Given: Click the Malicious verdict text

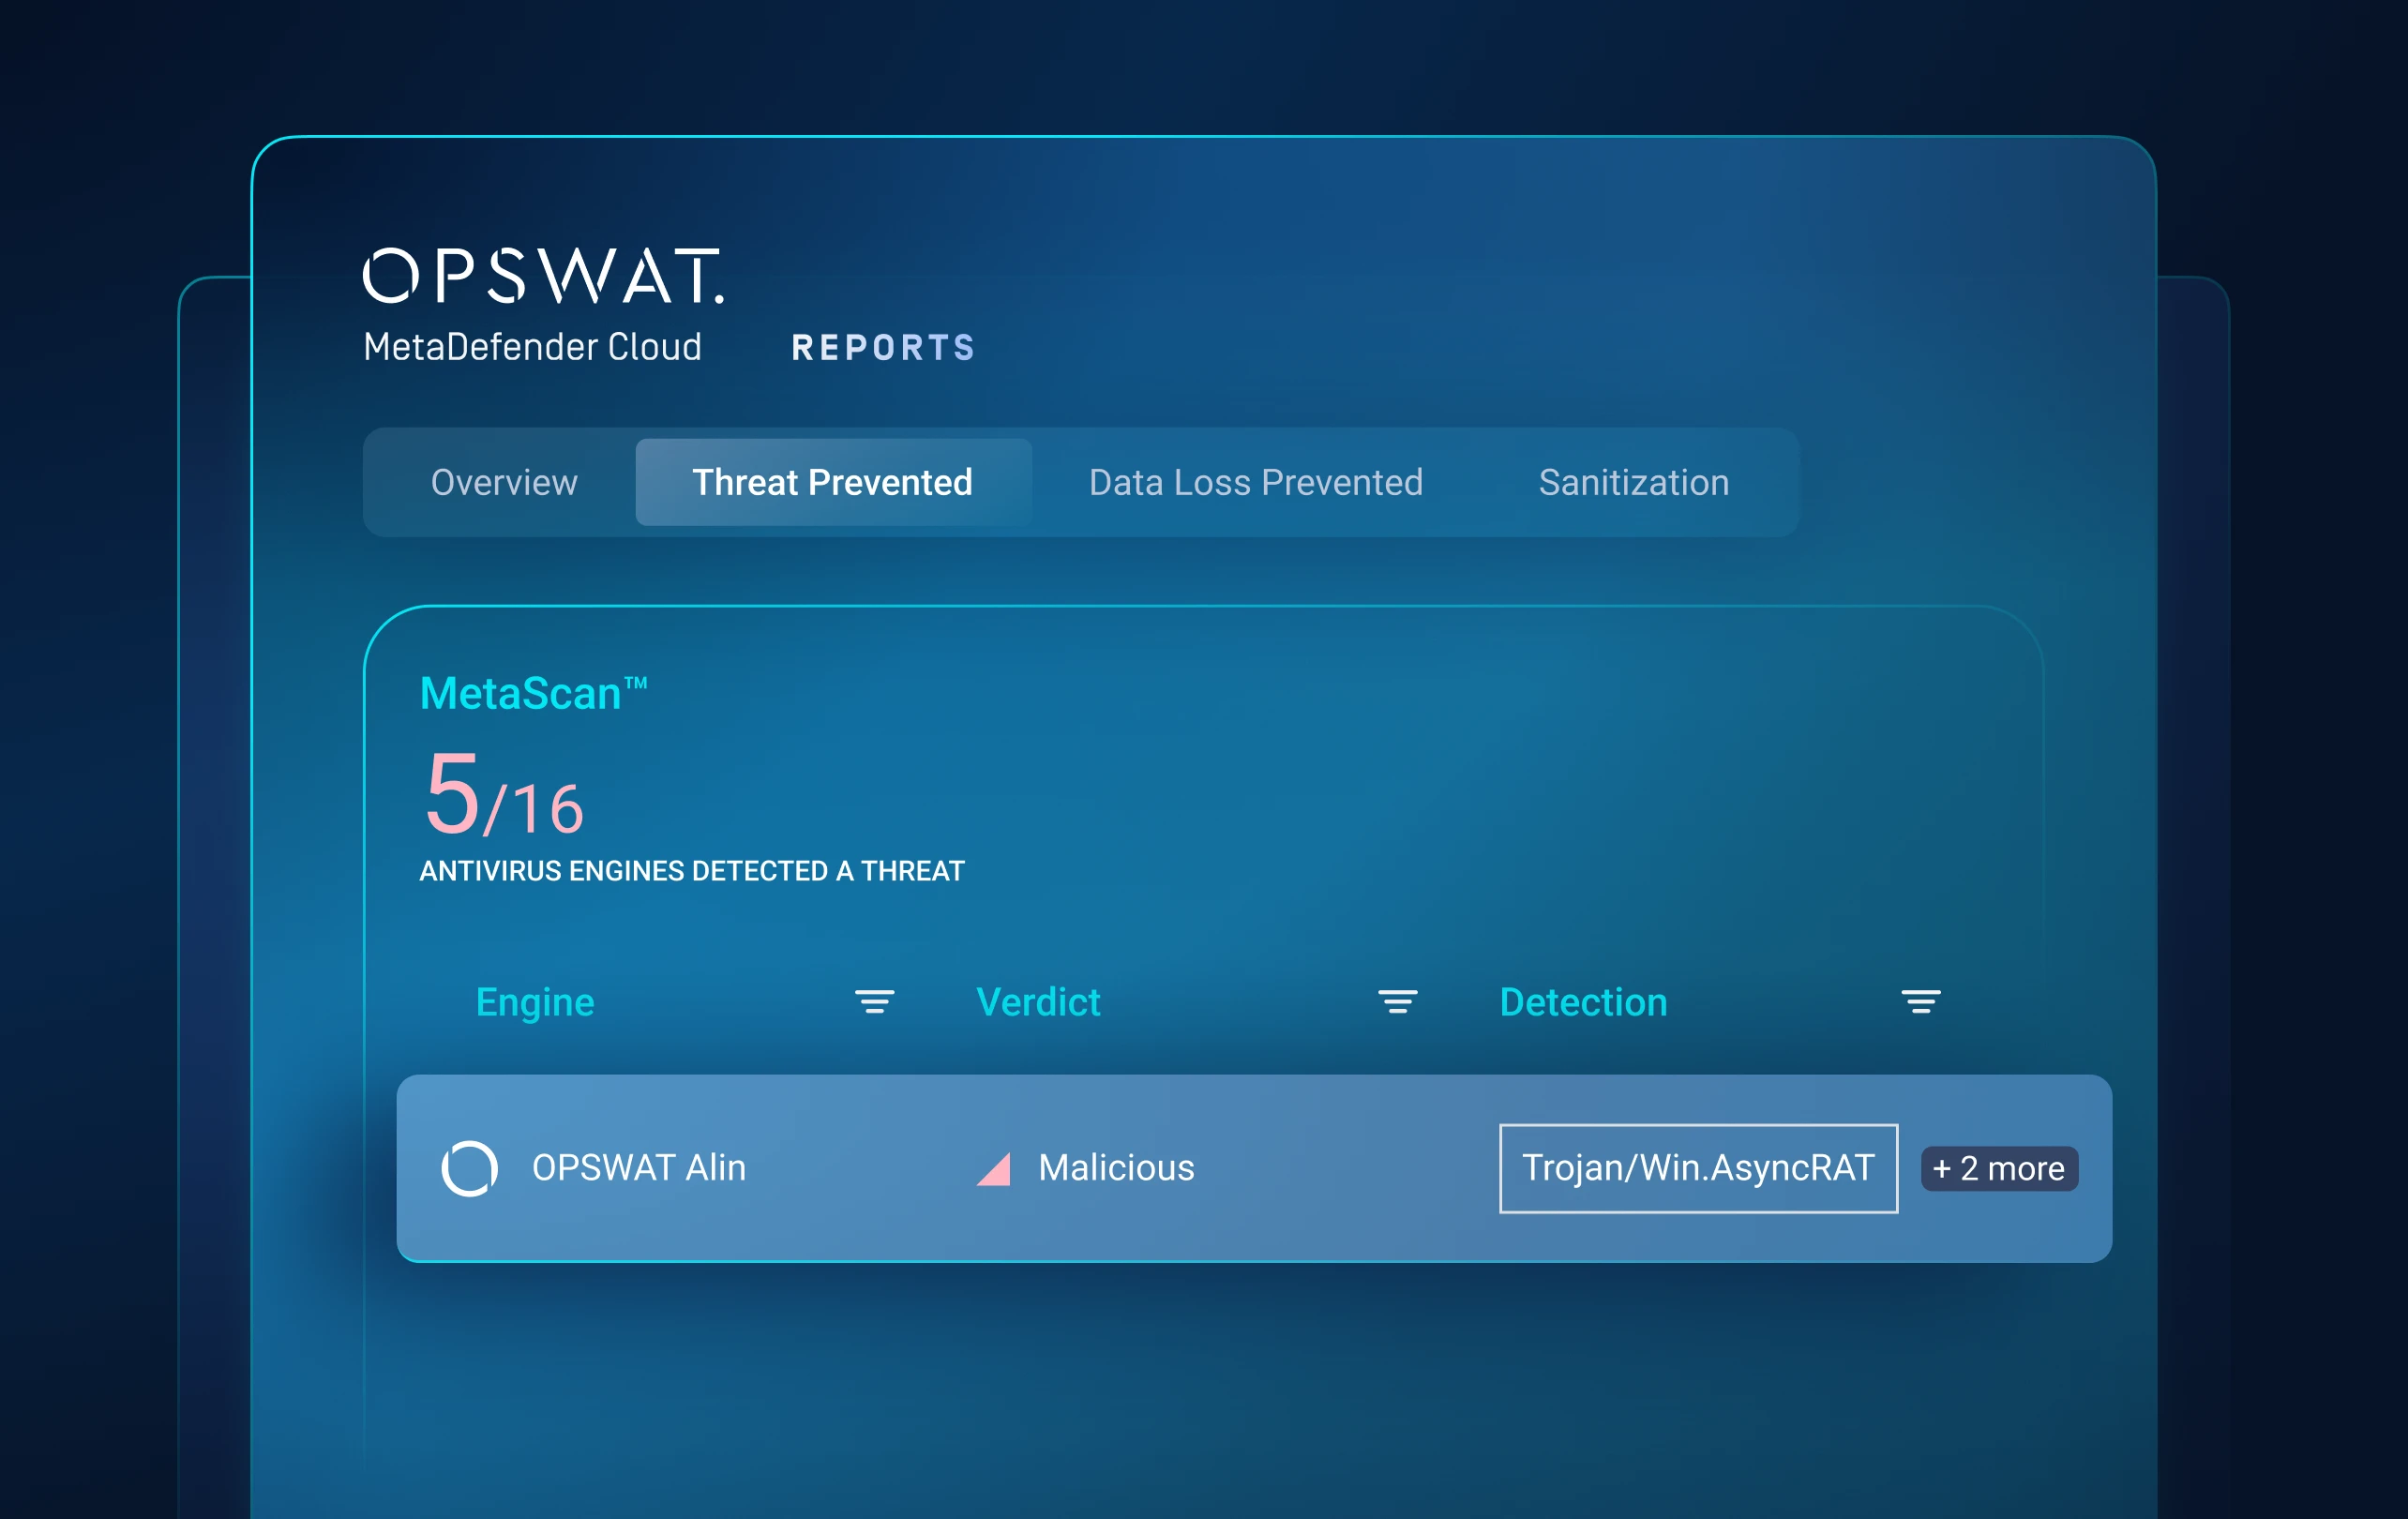Looking at the screenshot, I should [1116, 1168].
